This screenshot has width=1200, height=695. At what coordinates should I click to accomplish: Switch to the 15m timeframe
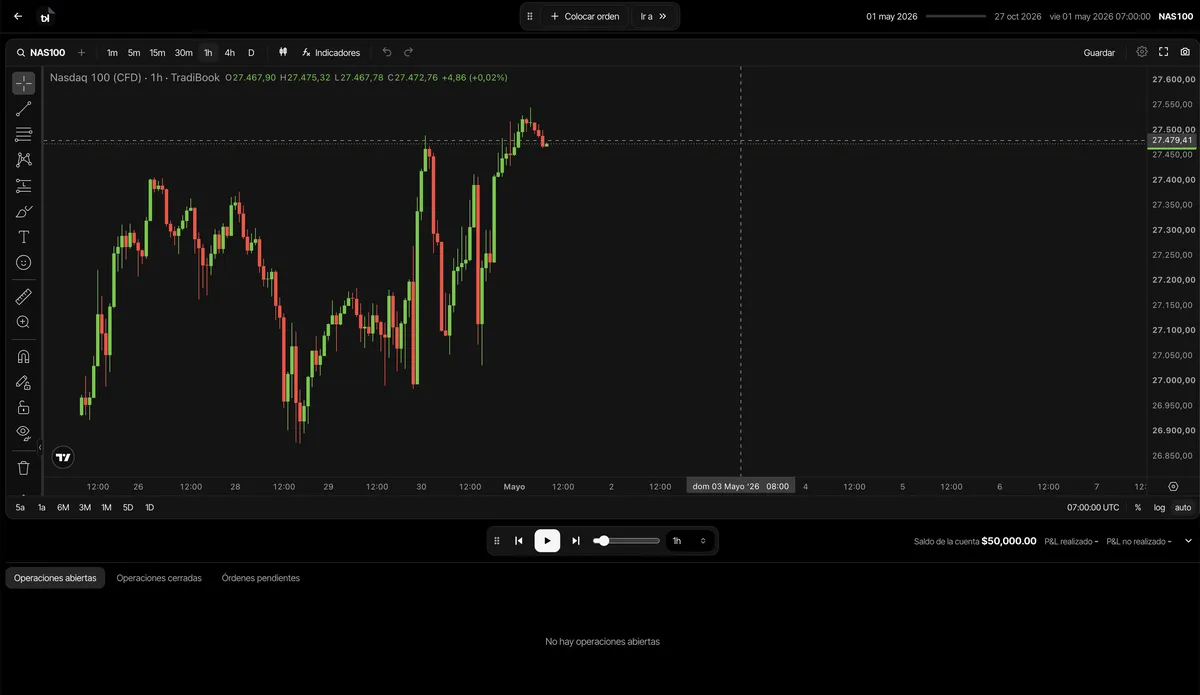point(157,52)
